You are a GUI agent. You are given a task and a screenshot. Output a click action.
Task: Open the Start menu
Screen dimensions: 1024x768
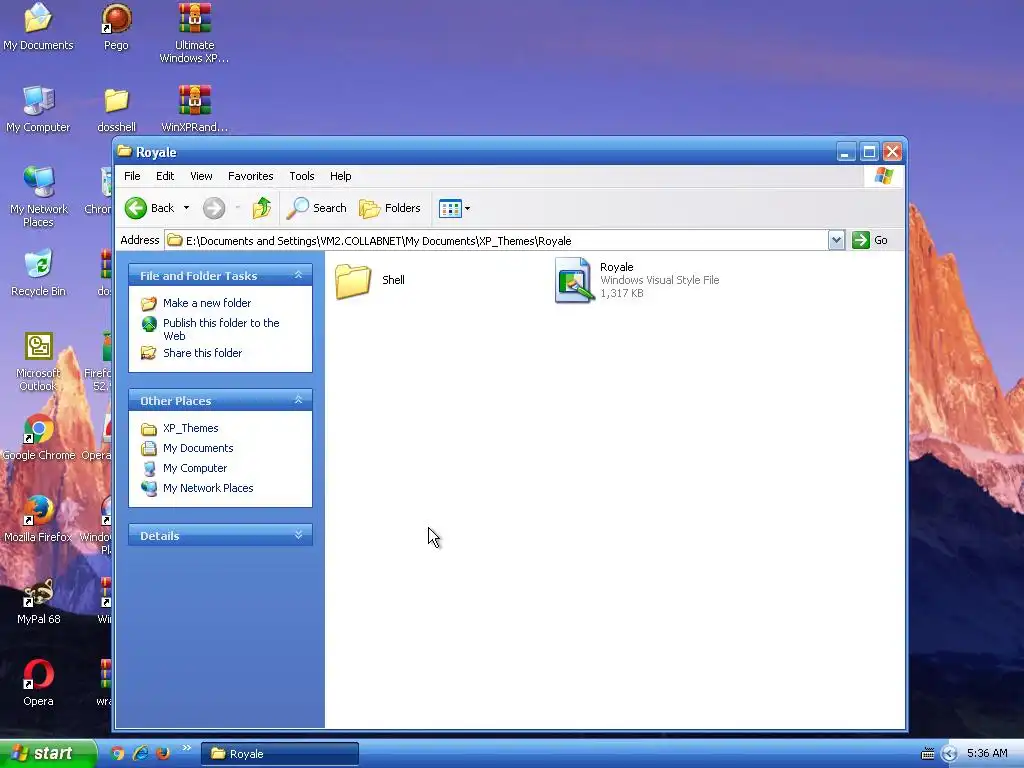(x=47, y=754)
